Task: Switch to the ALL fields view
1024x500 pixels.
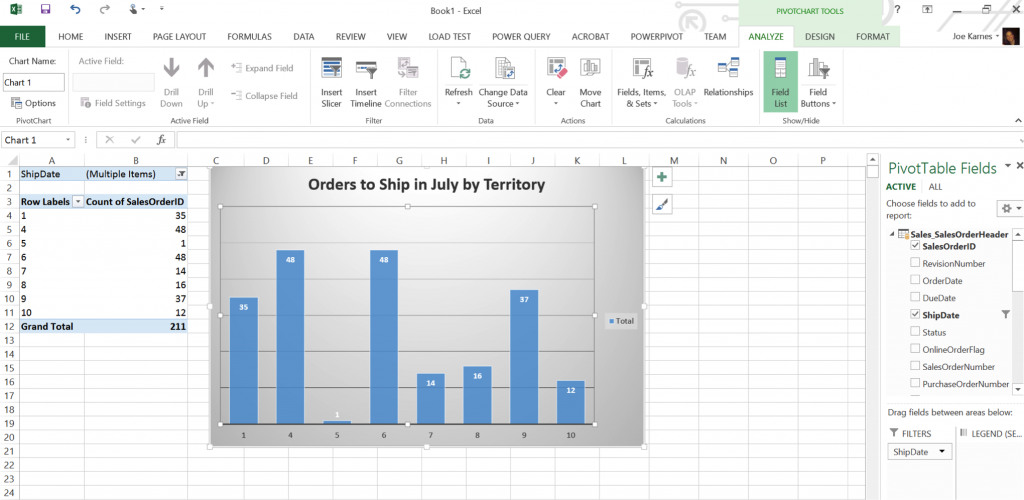Action: 935,187
